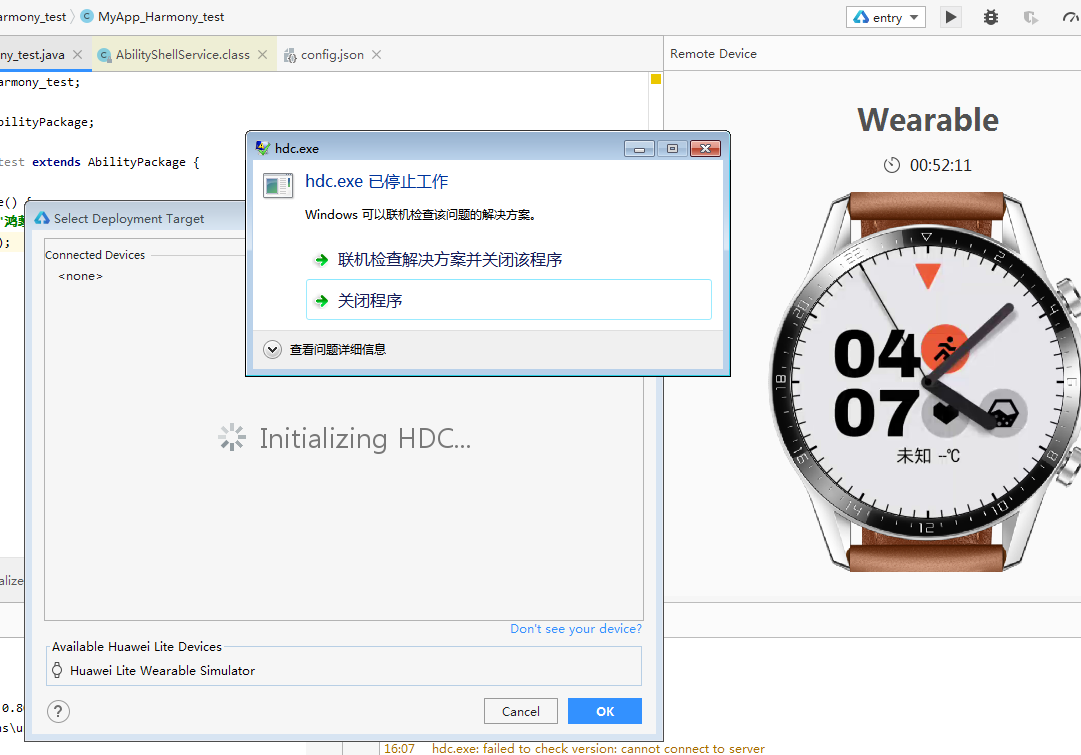1081x755 pixels.
Task: Click the remote device timer 00:52:11
Action: 940,165
